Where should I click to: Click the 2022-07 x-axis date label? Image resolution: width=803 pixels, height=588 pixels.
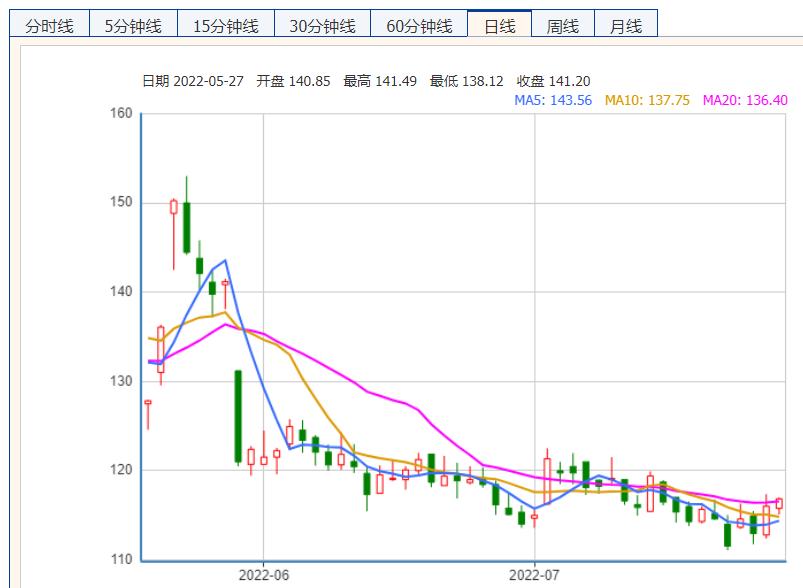click(535, 575)
